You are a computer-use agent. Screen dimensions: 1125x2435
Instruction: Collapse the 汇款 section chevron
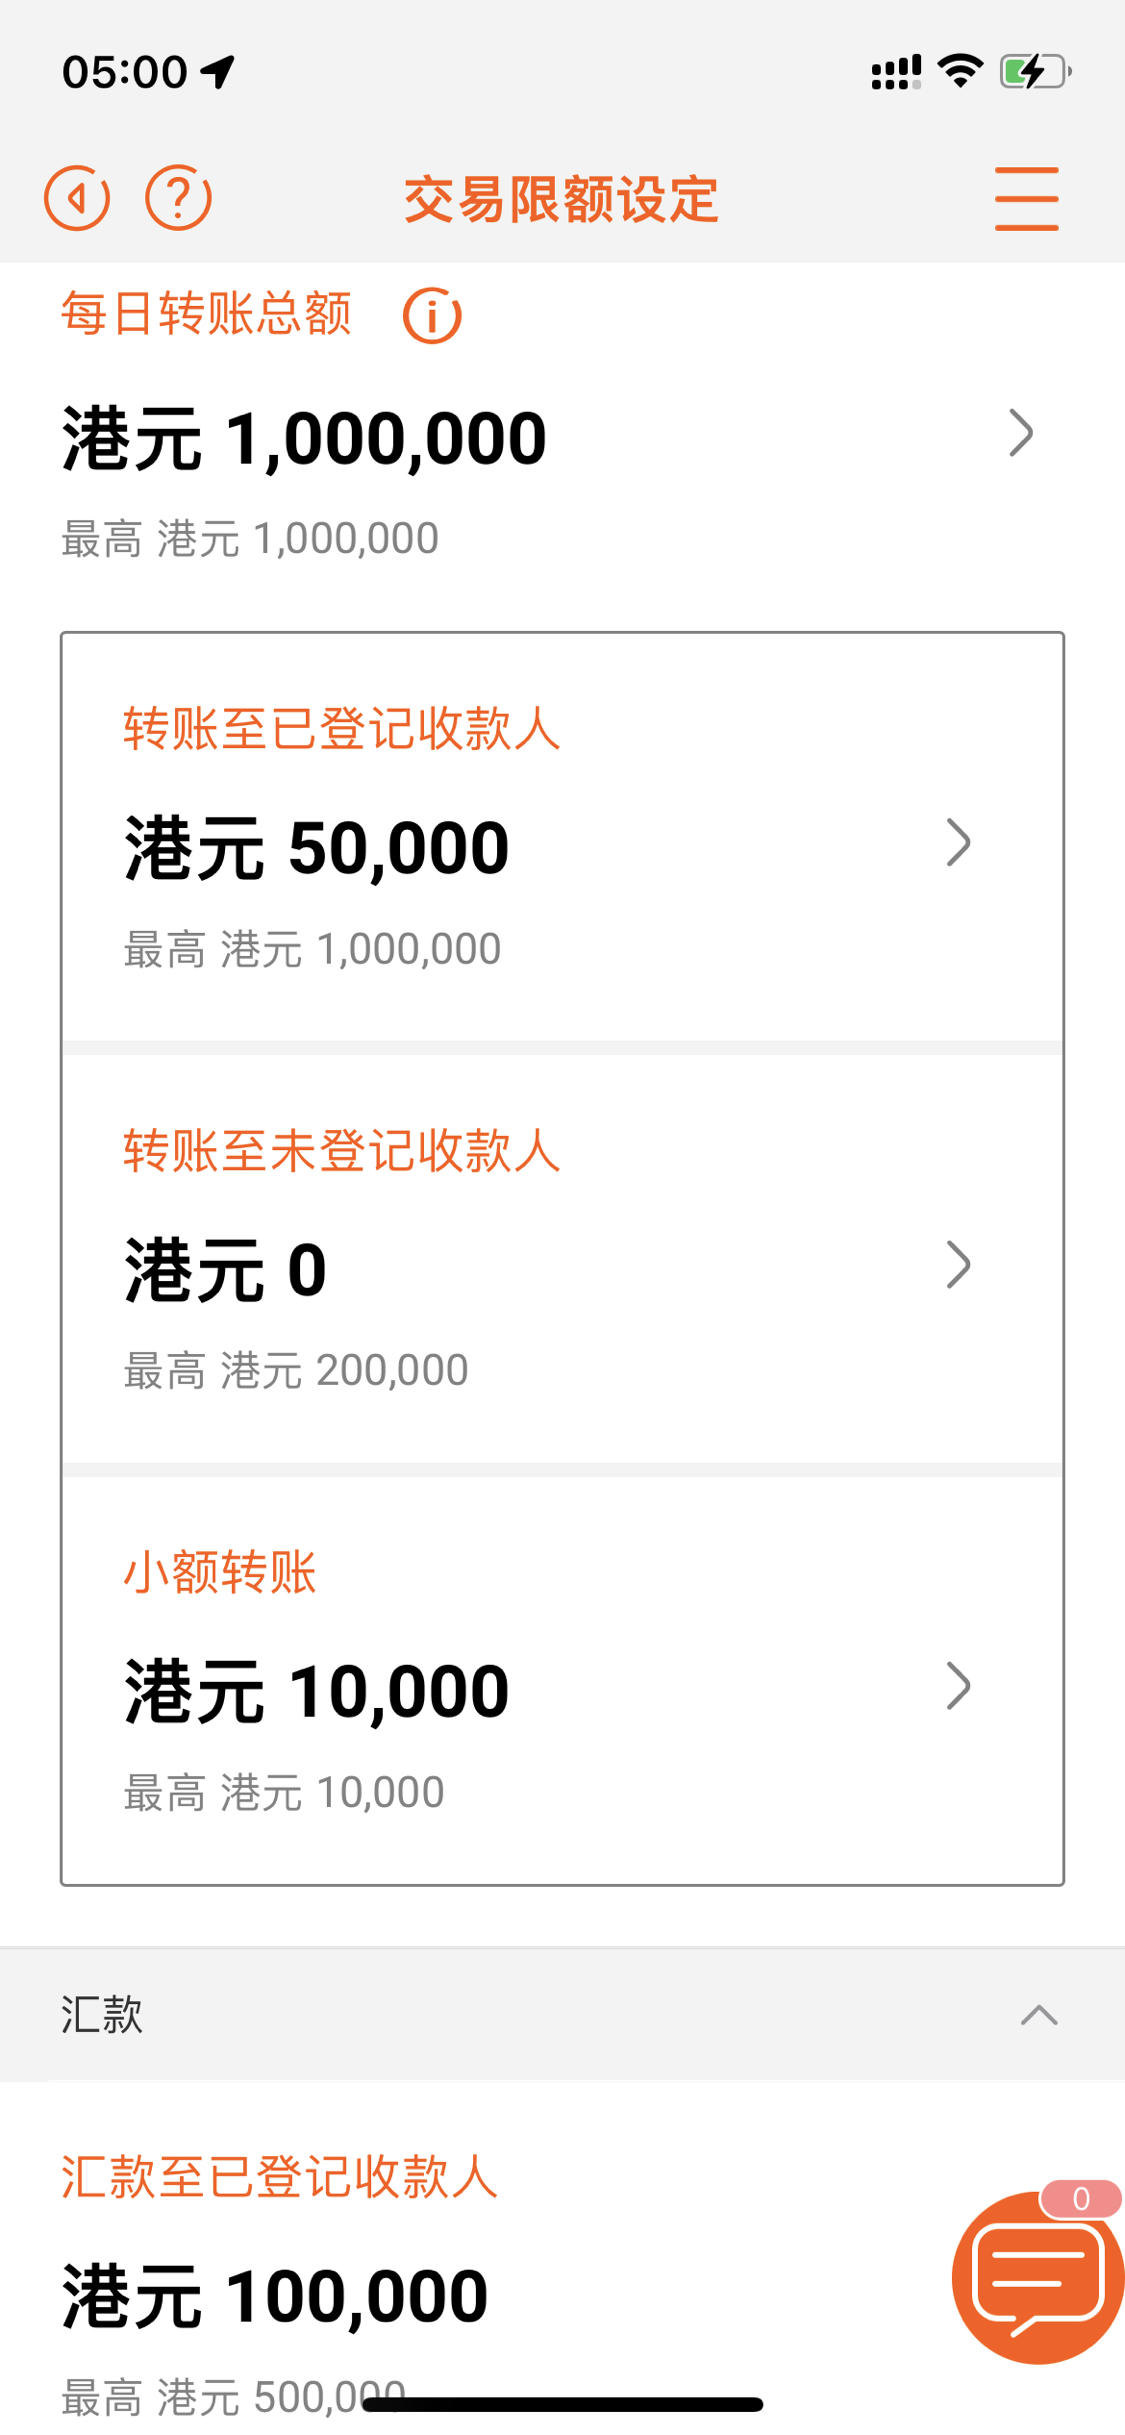1039,2015
